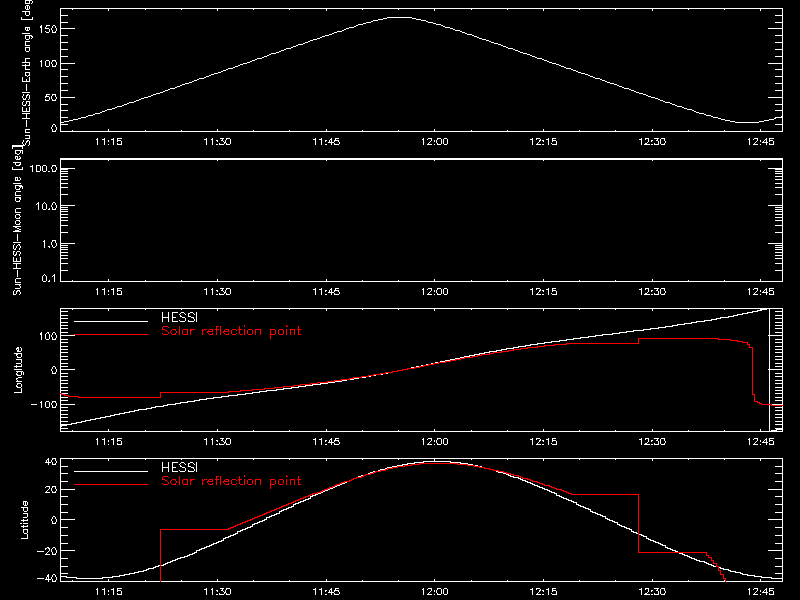Click the 20 tick label on Latitude axis
The height and width of the screenshot is (600, 800).
(x=51, y=490)
